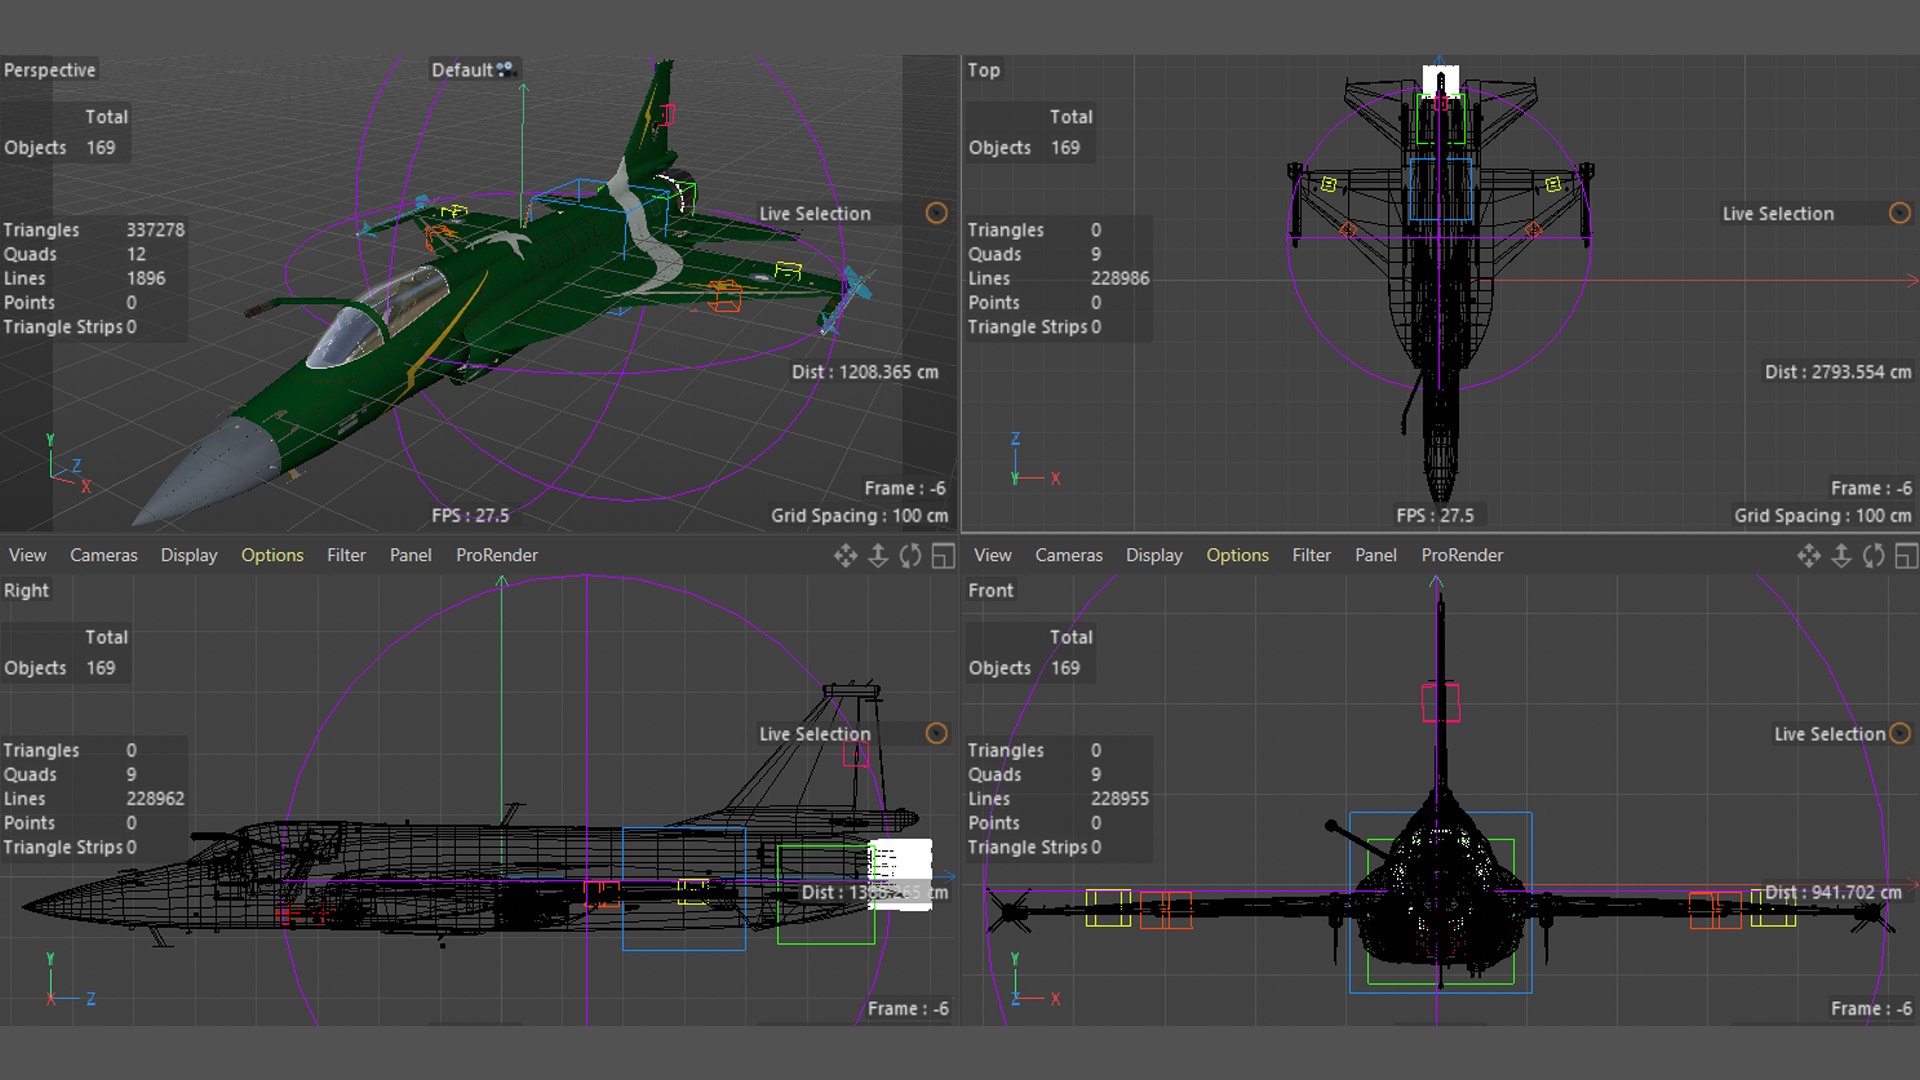Open Options menu above Front viewport
Image resolution: width=1920 pixels, height=1080 pixels.
pyautogui.click(x=1237, y=555)
